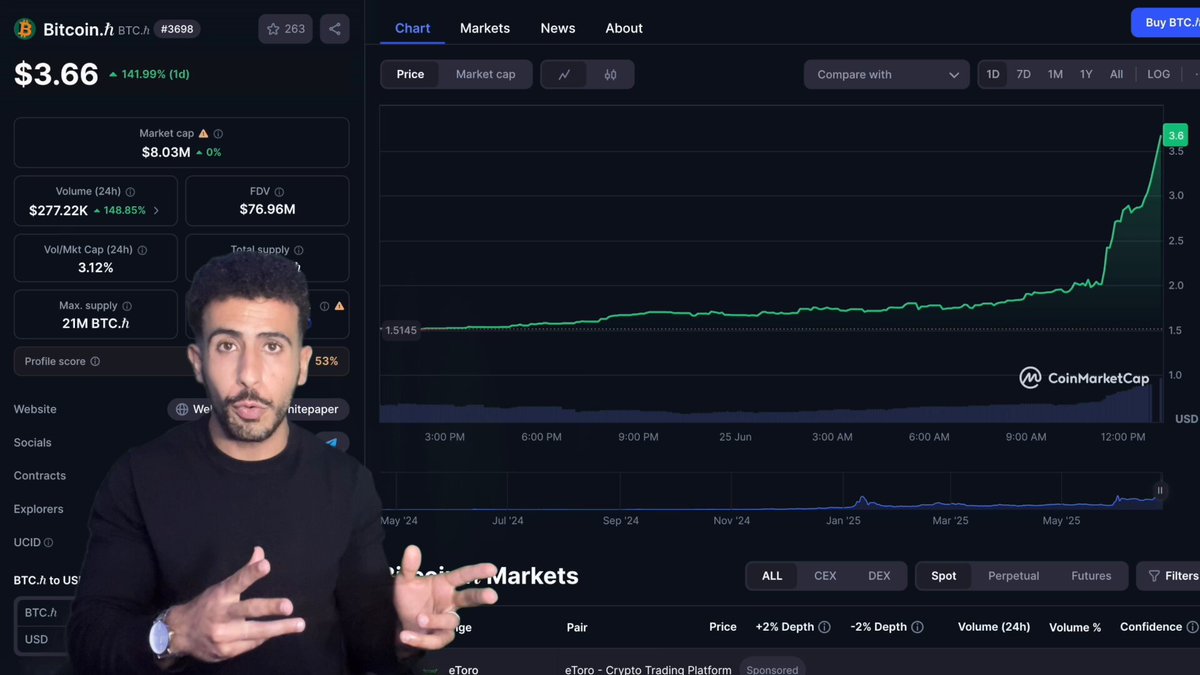The height and width of the screenshot is (675, 1200).
Task: Toggle LOG scale on chart
Action: pyautogui.click(x=1159, y=75)
